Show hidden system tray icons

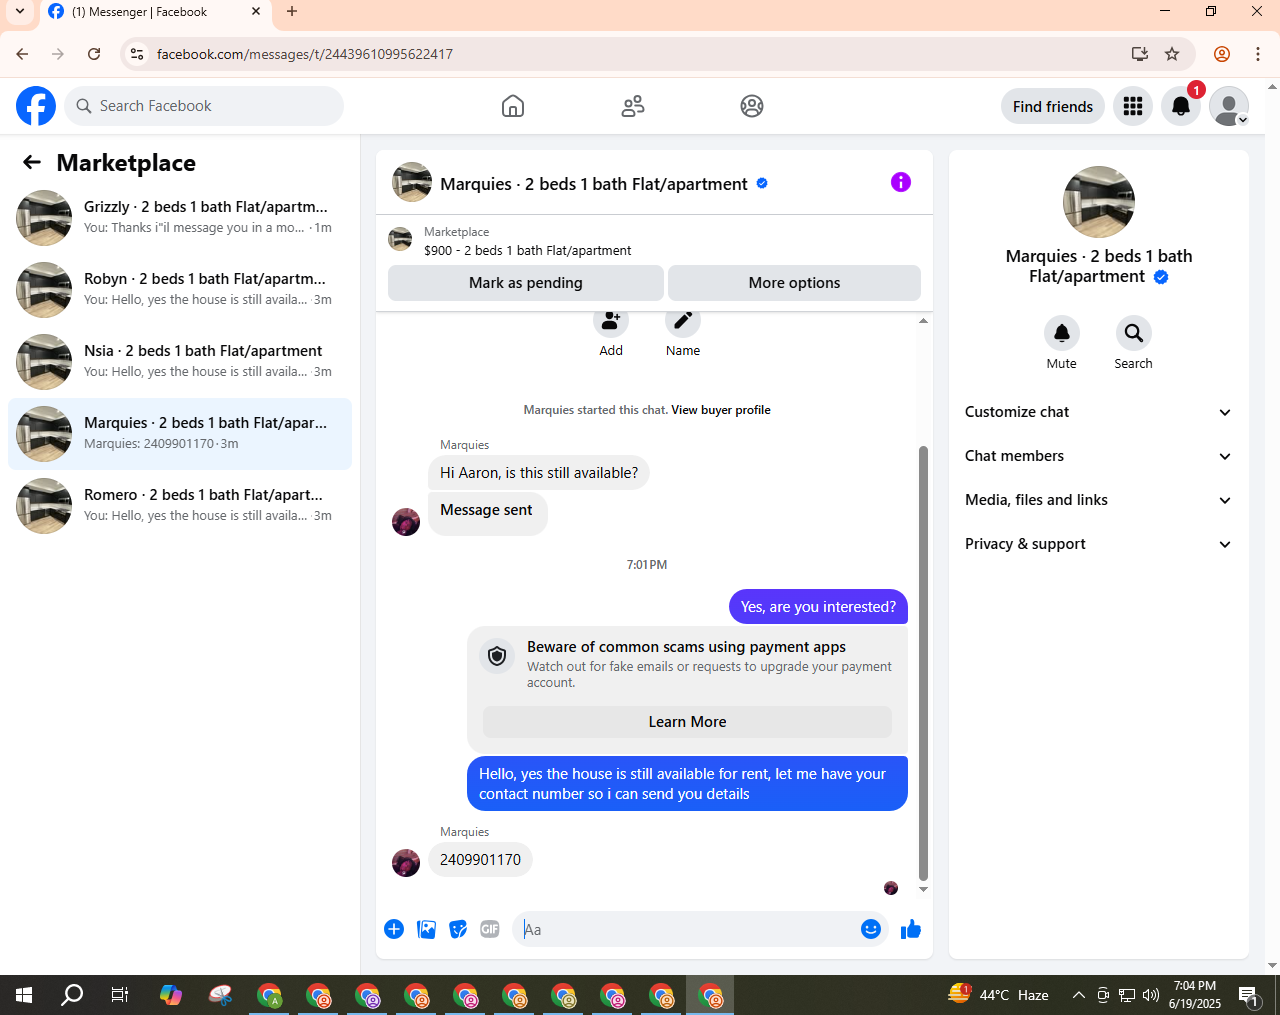1078,995
